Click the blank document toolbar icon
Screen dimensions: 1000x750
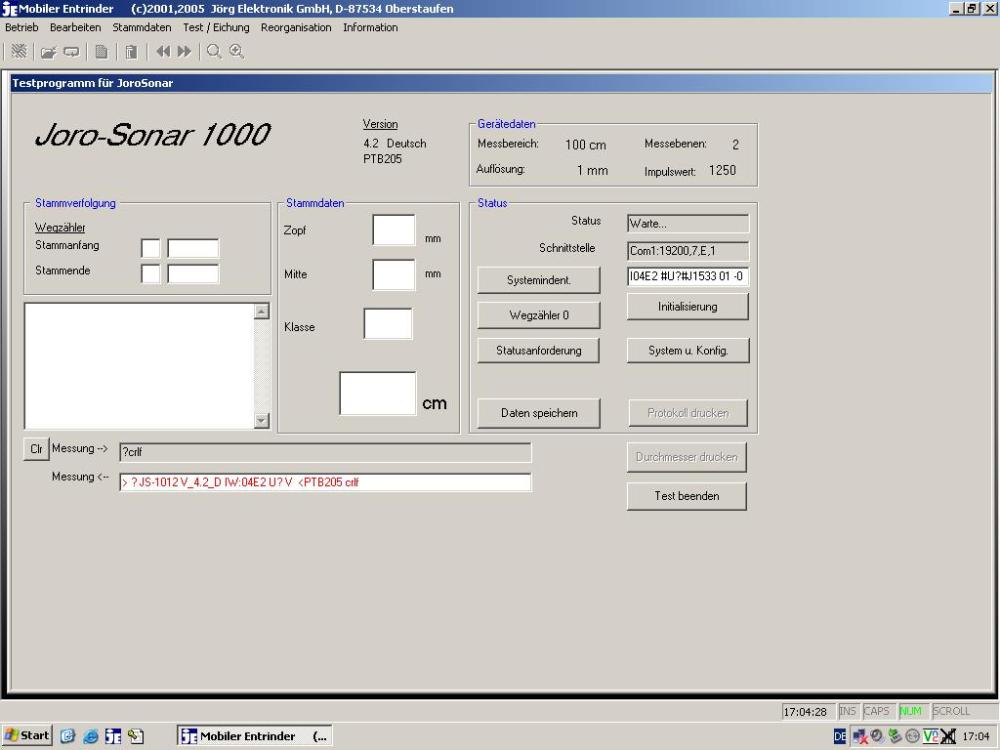click(x=101, y=52)
